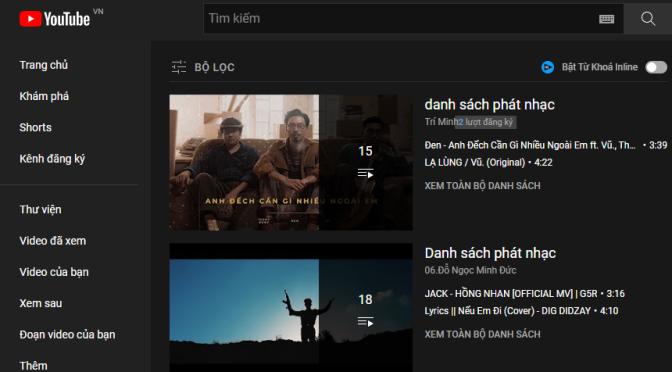The width and height of the screenshot is (672, 372).
Task: Open the on-screen keyboard icon in search bar
Action: point(606,19)
